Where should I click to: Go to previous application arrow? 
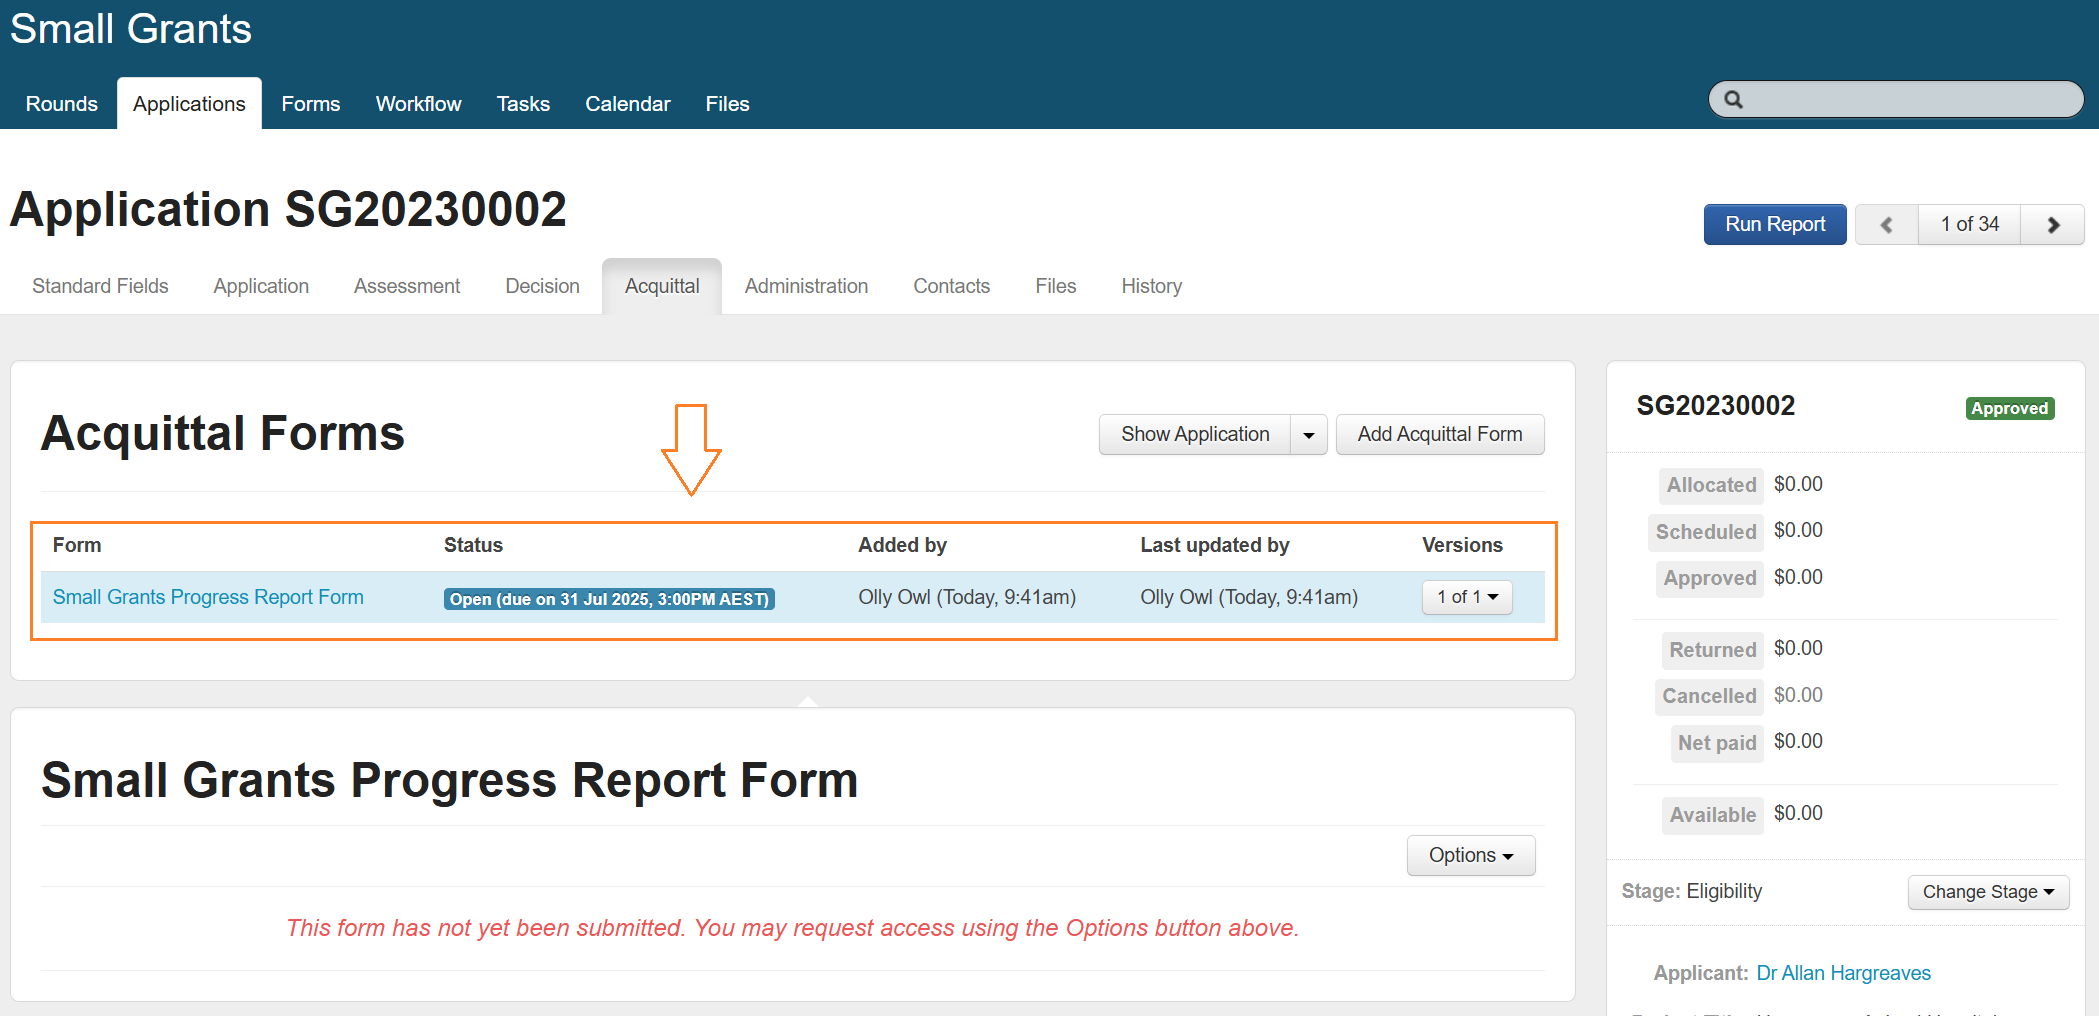pos(1886,225)
